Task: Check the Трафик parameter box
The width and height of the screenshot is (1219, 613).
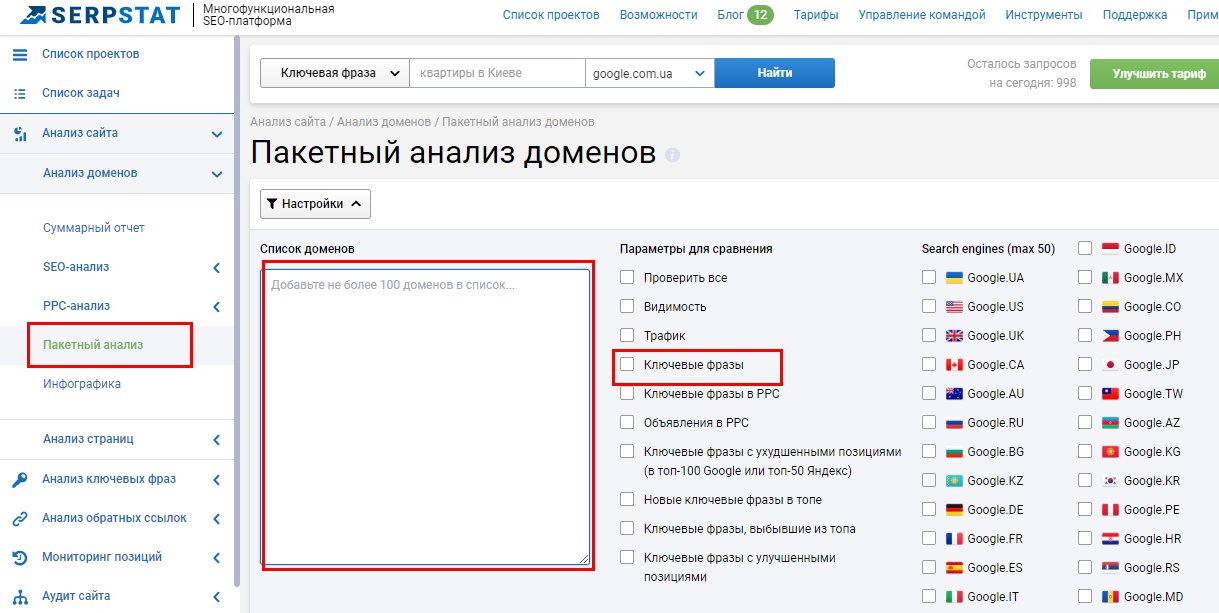Action: click(x=627, y=335)
